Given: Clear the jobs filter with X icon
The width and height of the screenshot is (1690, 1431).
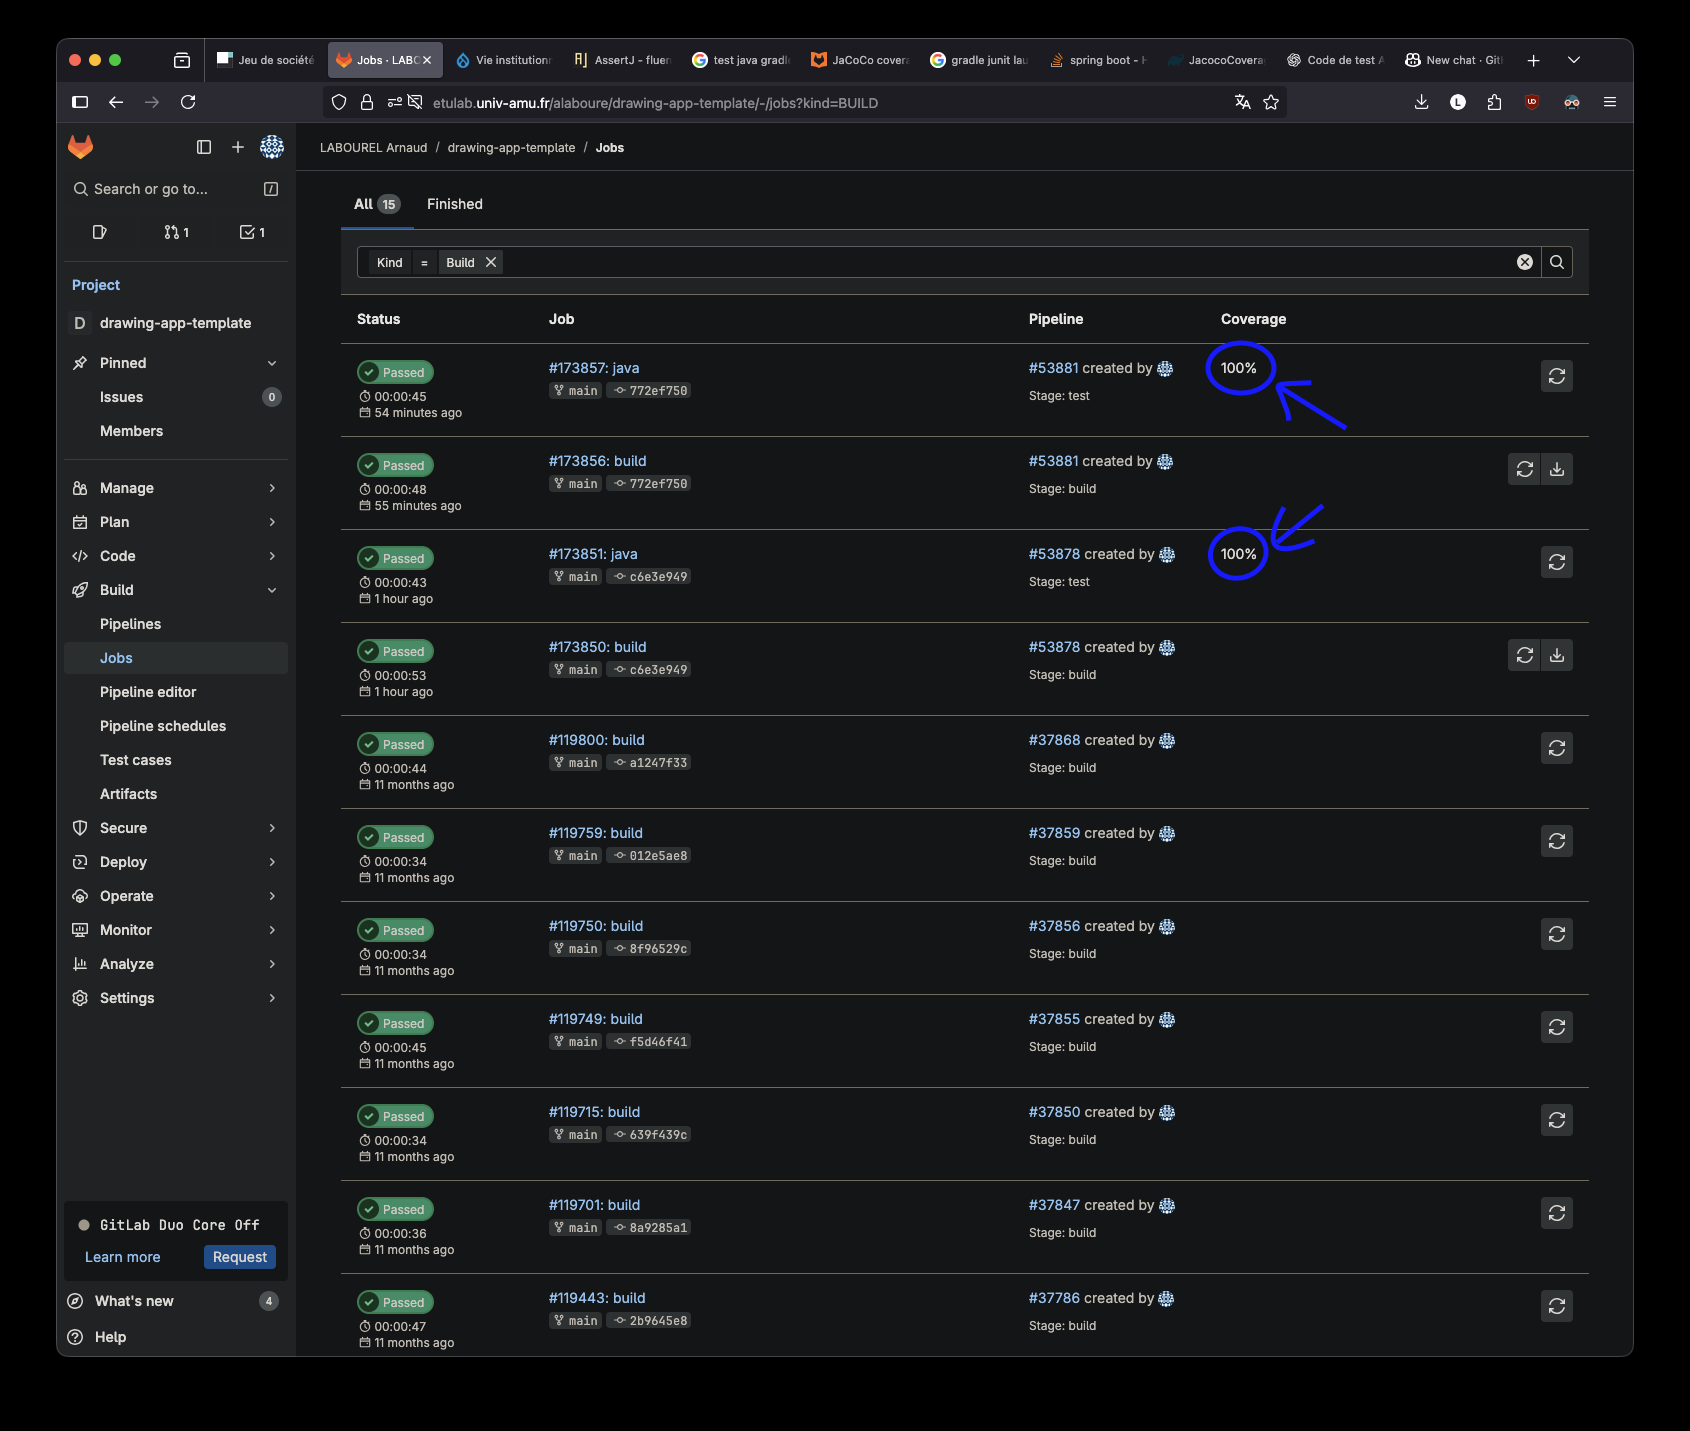Looking at the screenshot, I should click(x=1524, y=262).
